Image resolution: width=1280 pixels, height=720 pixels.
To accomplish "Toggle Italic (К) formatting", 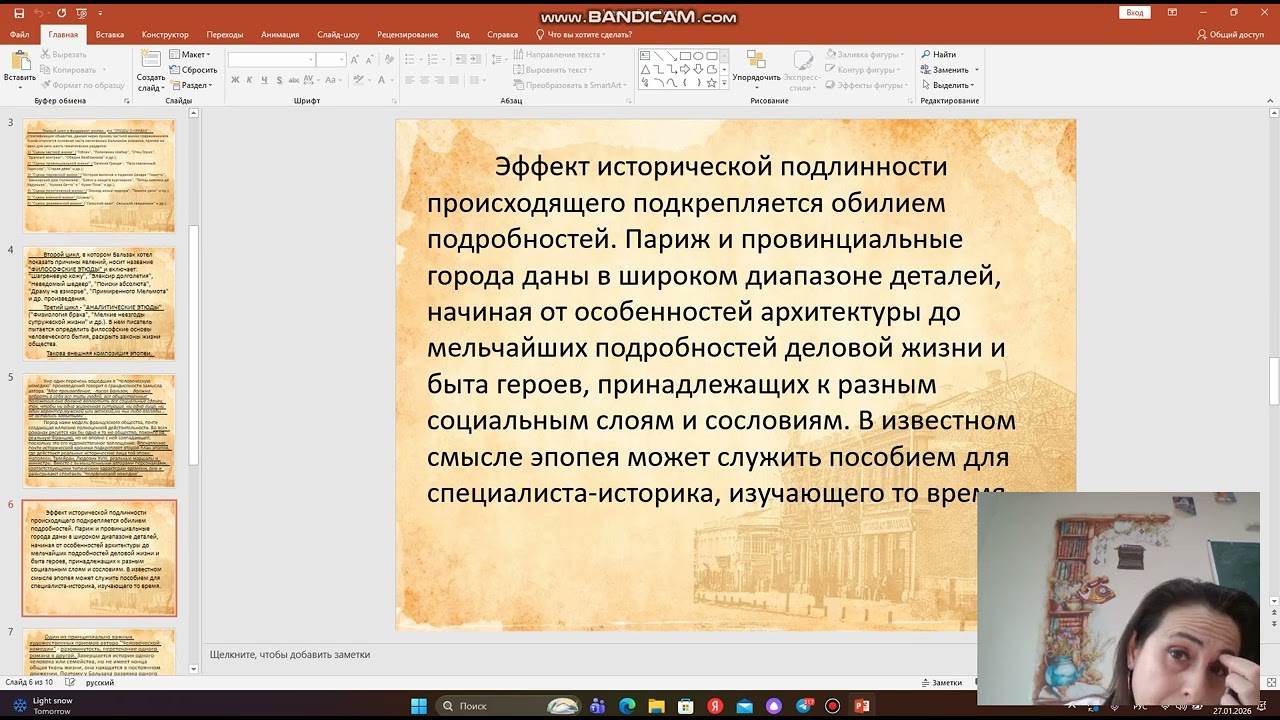I will pyautogui.click(x=249, y=80).
